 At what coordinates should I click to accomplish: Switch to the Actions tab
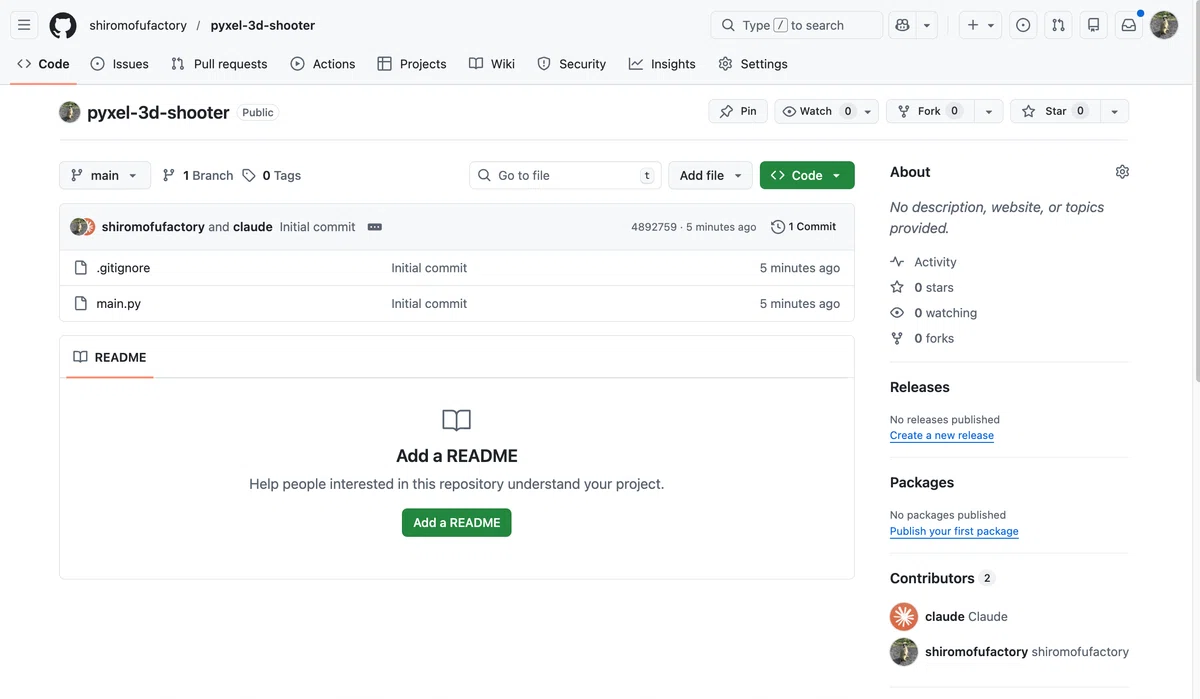coord(323,64)
